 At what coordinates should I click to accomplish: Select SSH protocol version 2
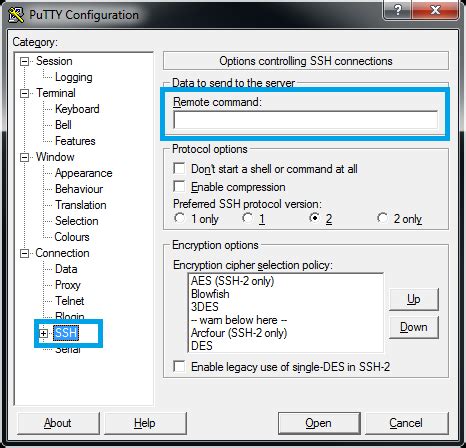click(314, 218)
